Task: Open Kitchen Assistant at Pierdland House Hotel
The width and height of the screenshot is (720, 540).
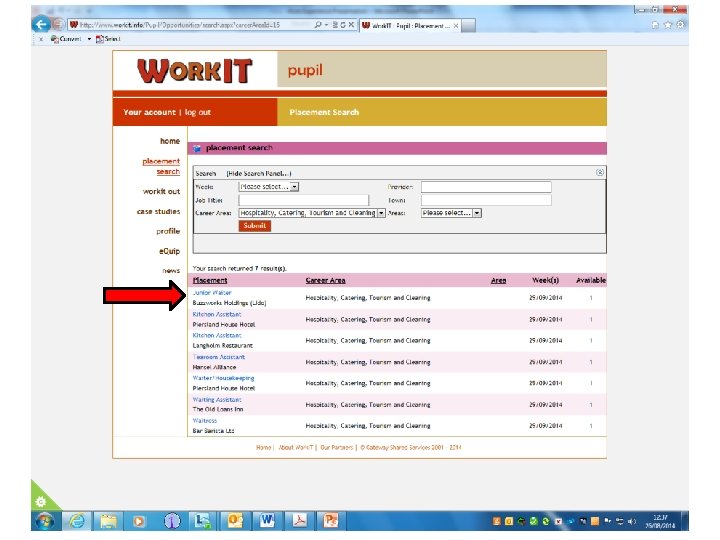Action: pos(217,314)
